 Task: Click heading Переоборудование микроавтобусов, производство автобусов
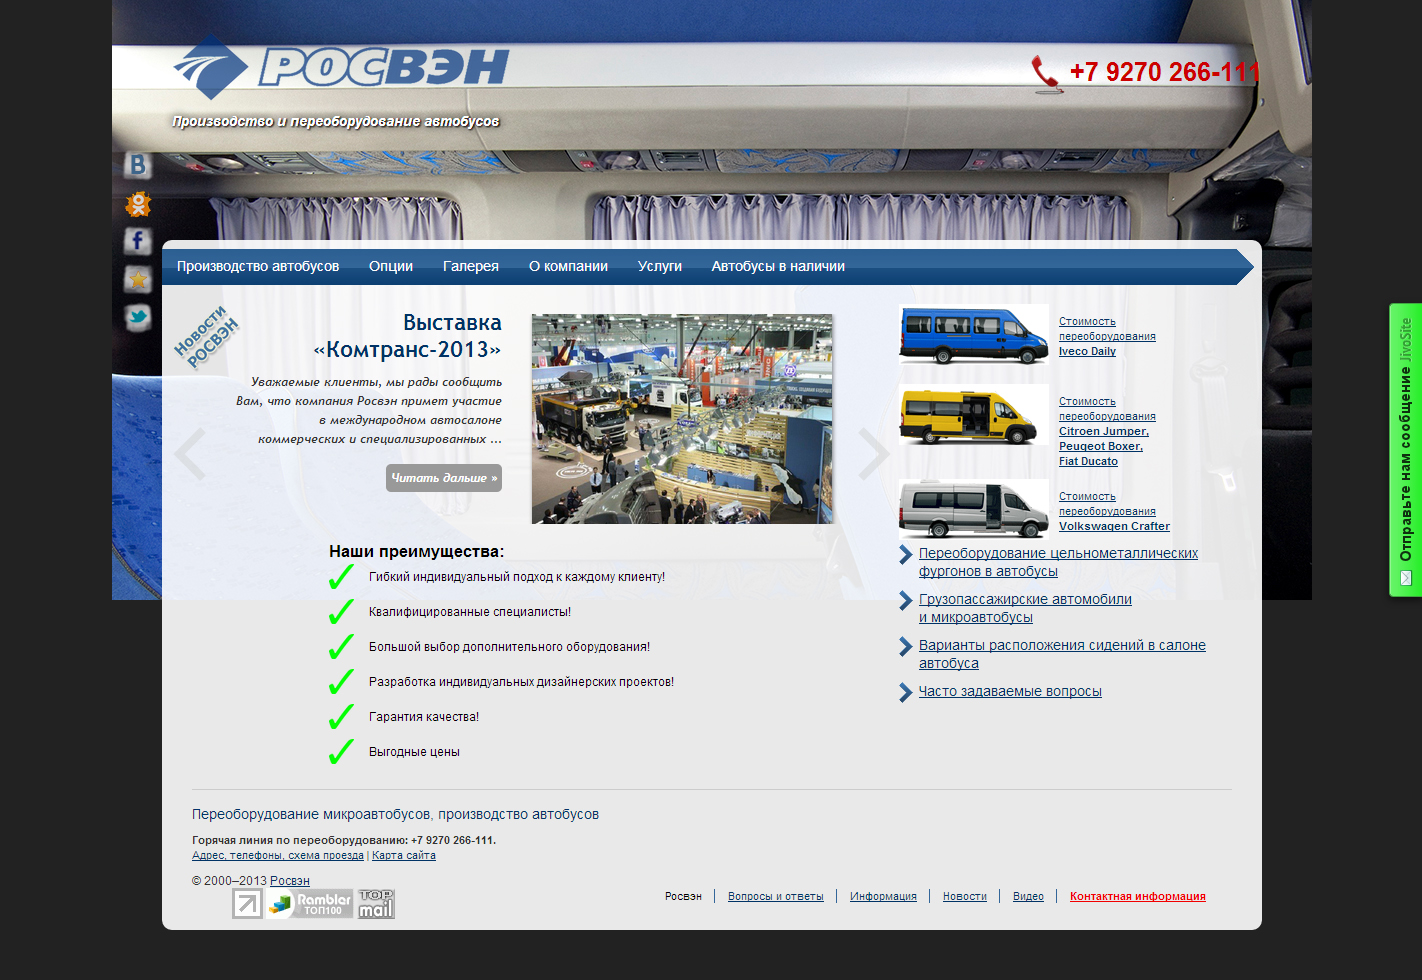[x=395, y=814]
